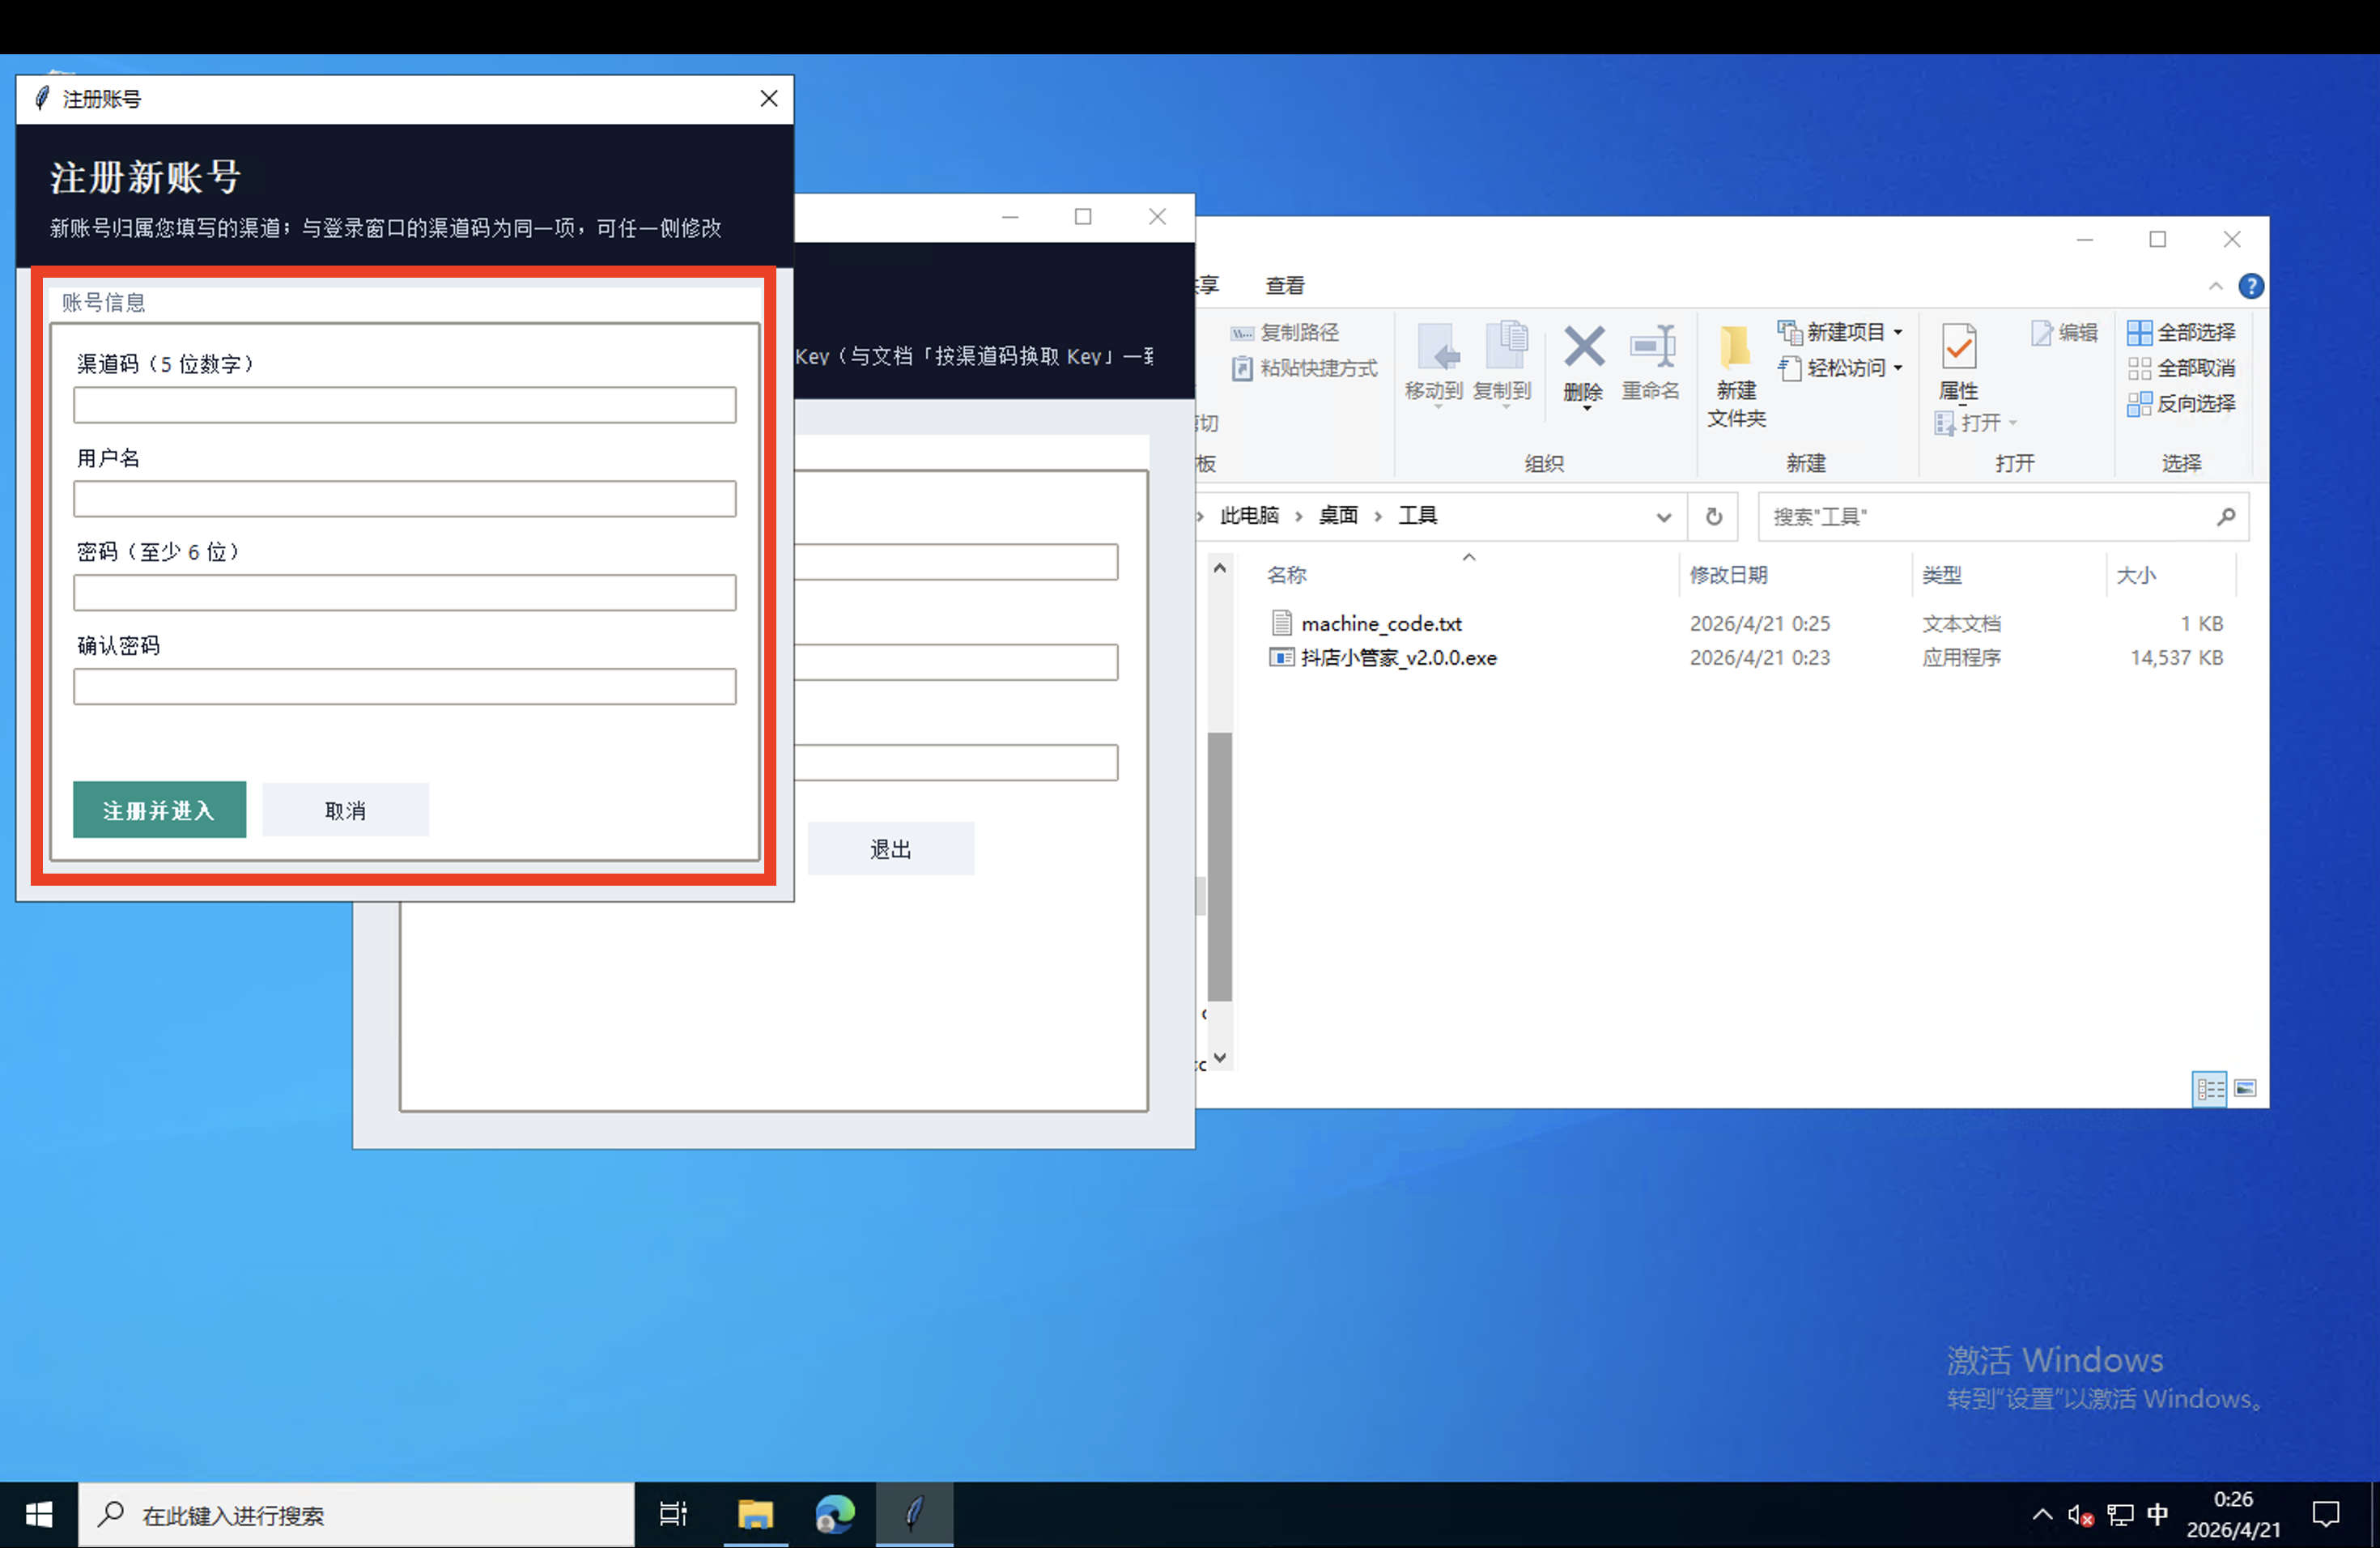Click the muted volume tray icon
The width and height of the screenshot is (2380, 1548).
pyautogui.click(x=2080, y=1516)
